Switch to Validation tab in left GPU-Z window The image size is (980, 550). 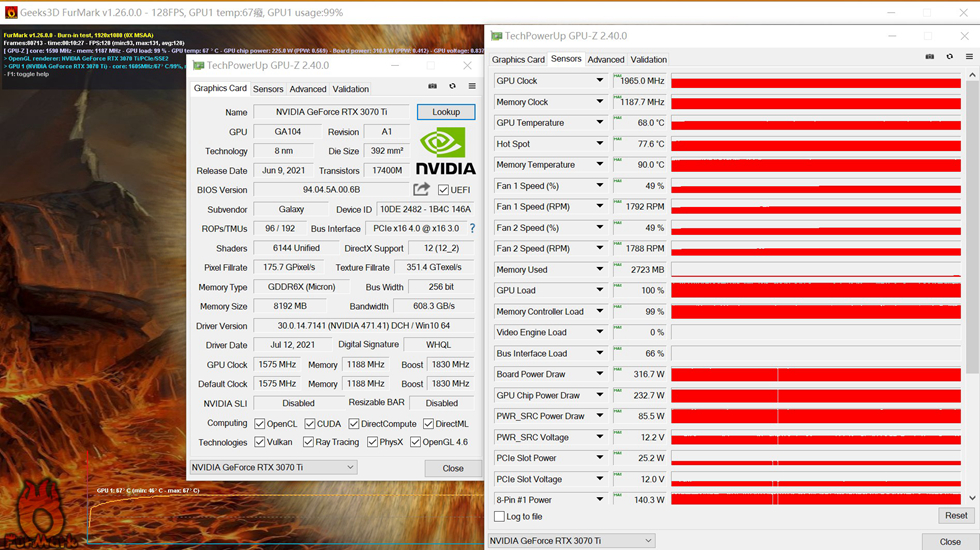tap(351, 89)
